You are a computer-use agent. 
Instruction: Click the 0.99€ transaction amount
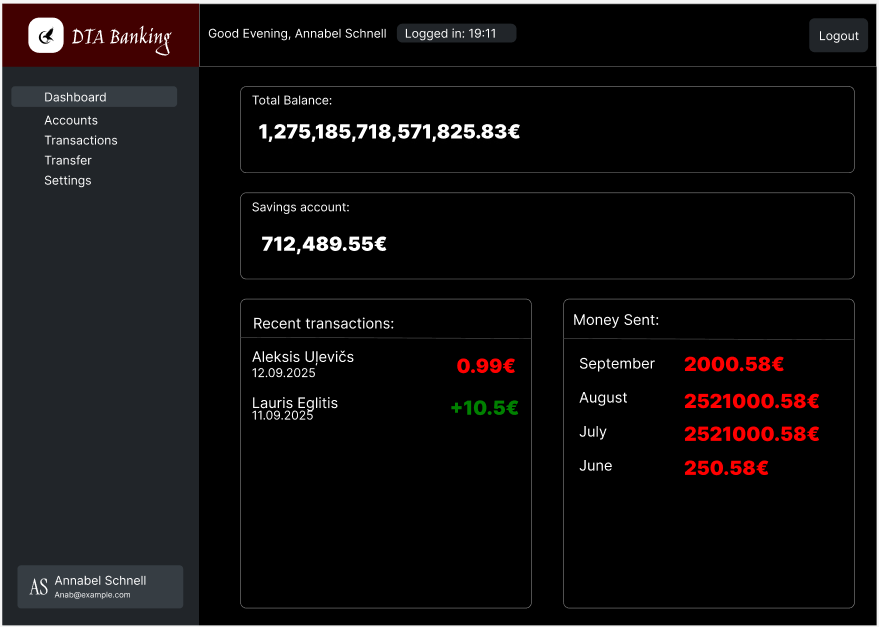[x=486, y=366]
